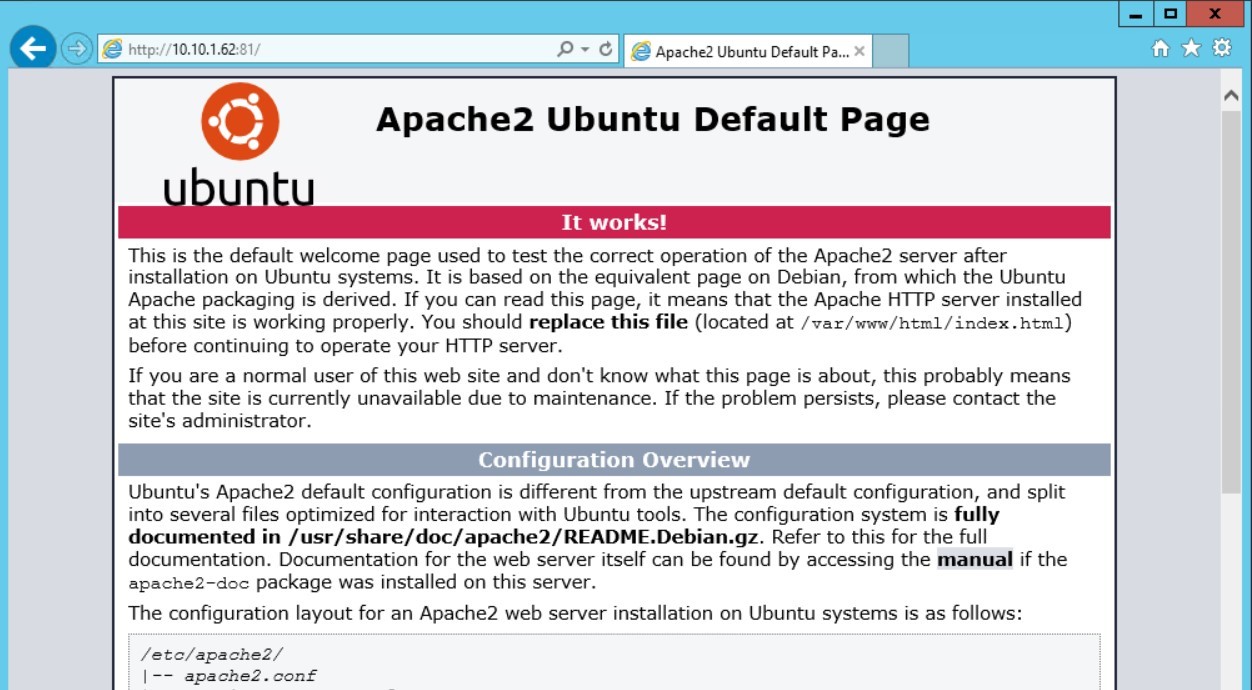
Task: Click the vertical scrollbar up arrow
Action: [x=1231, y=95]
